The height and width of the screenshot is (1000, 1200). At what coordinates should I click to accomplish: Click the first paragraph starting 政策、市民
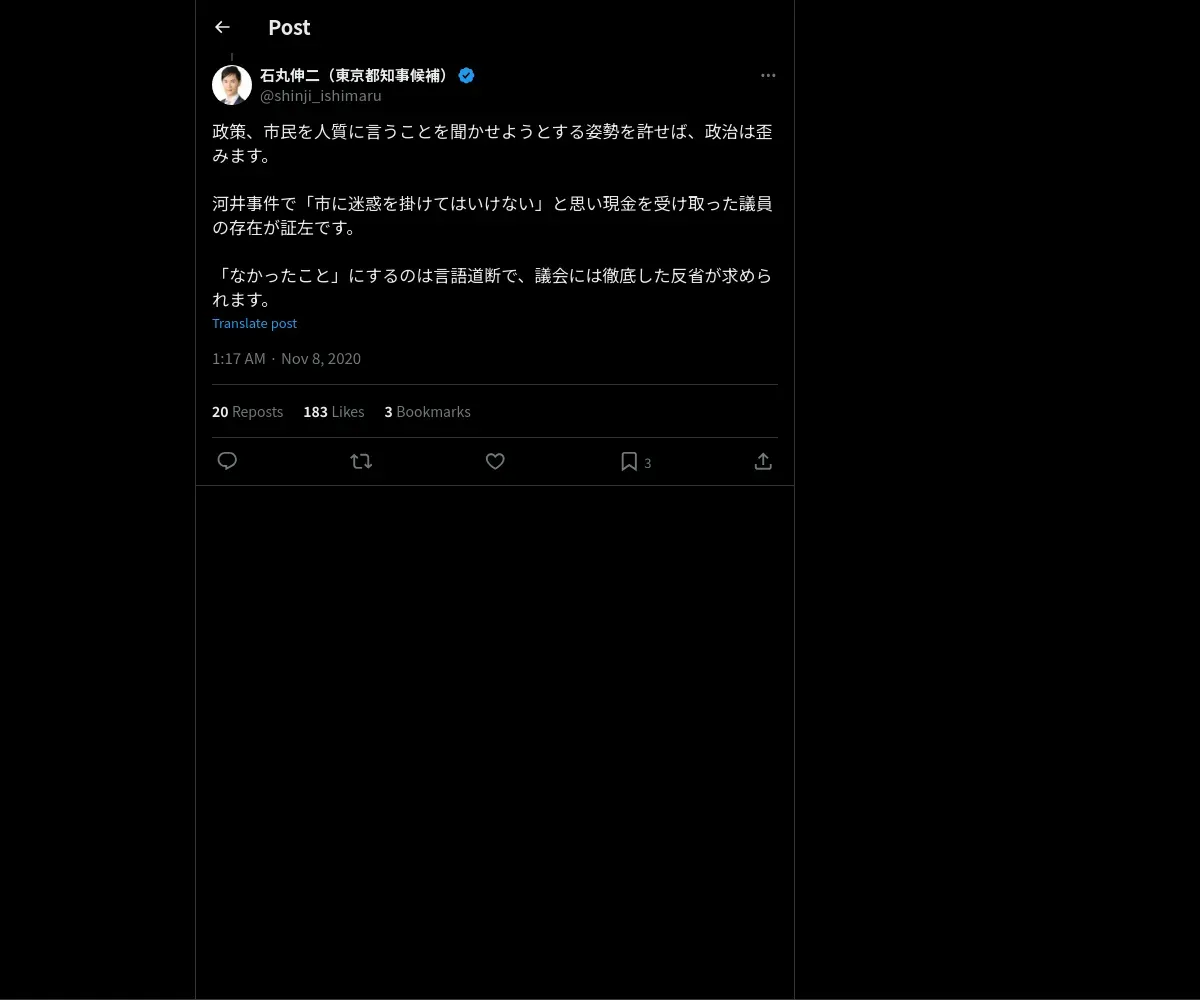pos(492,144)
